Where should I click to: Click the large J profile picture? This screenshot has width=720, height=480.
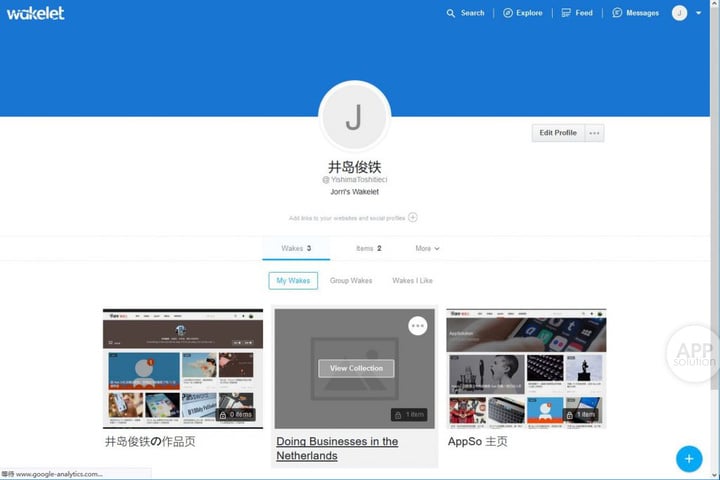pyautogui.click(x=354, y=117)
